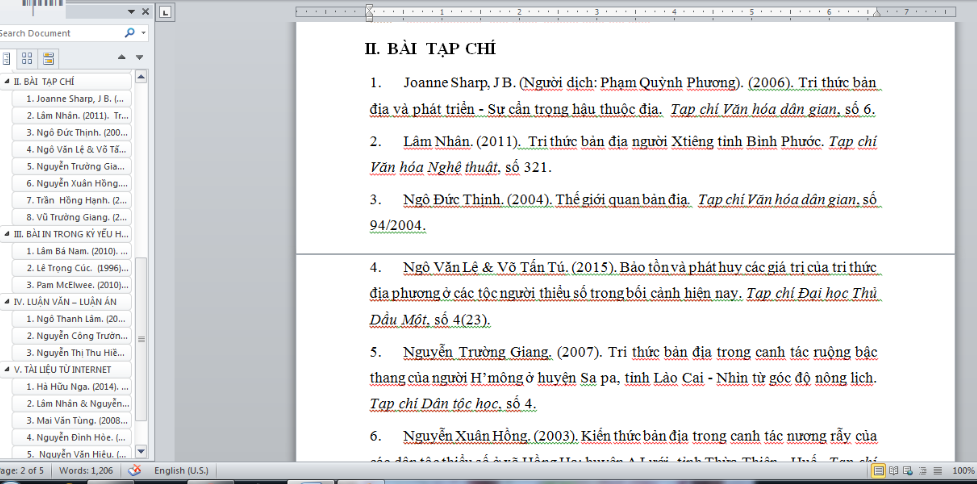977x484 pixels.
Task: Collapse the II. BÀI TẠP CHÍ heading
Action: pos(6,82)
